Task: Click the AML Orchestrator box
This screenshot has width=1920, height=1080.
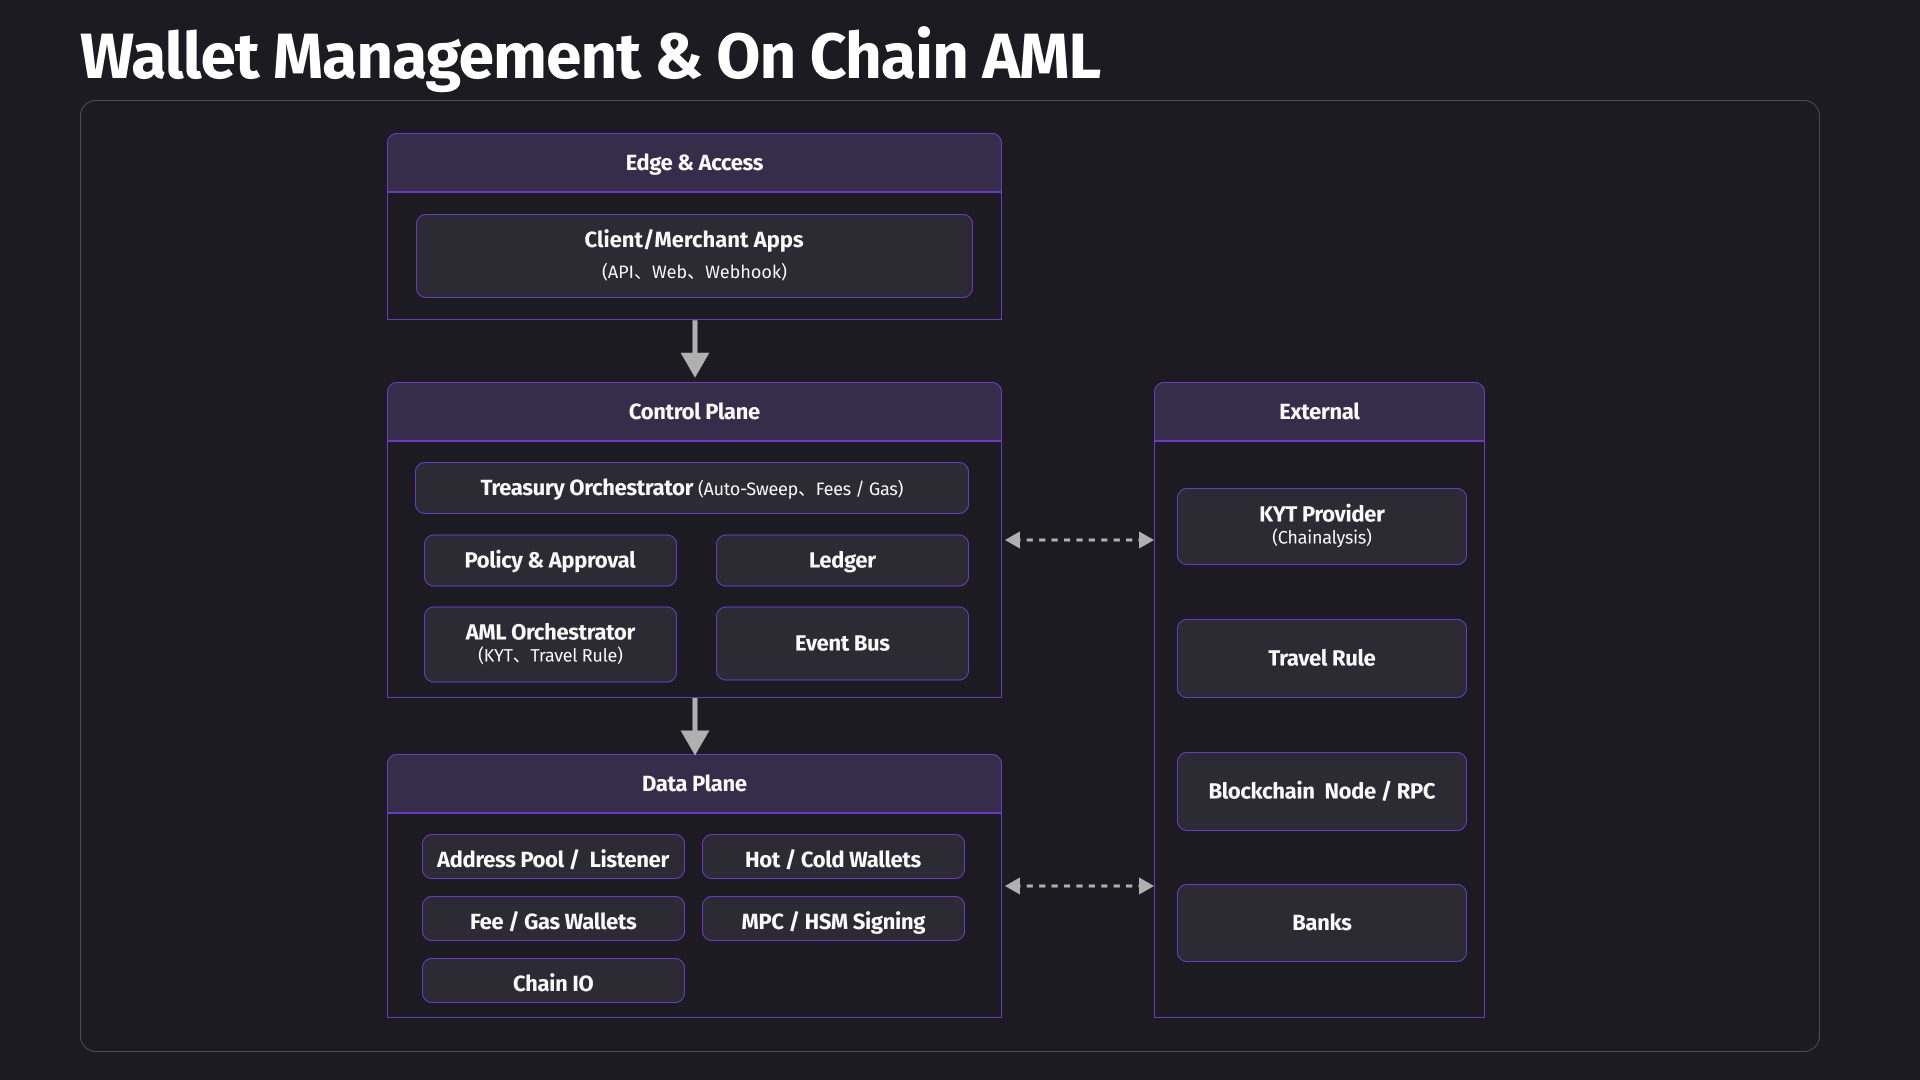Action: click(x=550, y=644)
